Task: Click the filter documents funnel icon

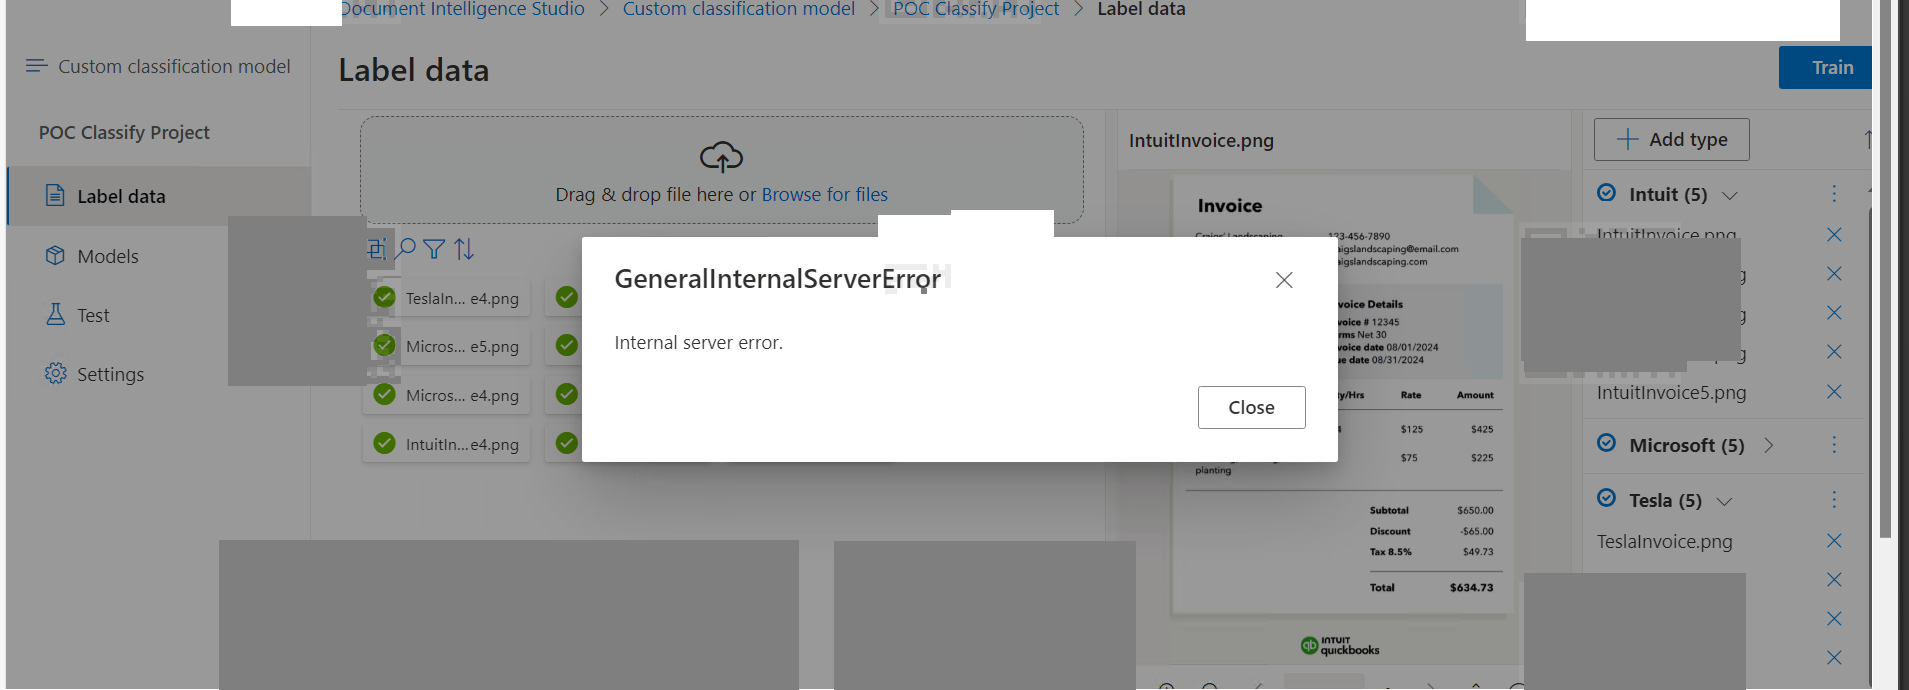Action: pos(434,249)
